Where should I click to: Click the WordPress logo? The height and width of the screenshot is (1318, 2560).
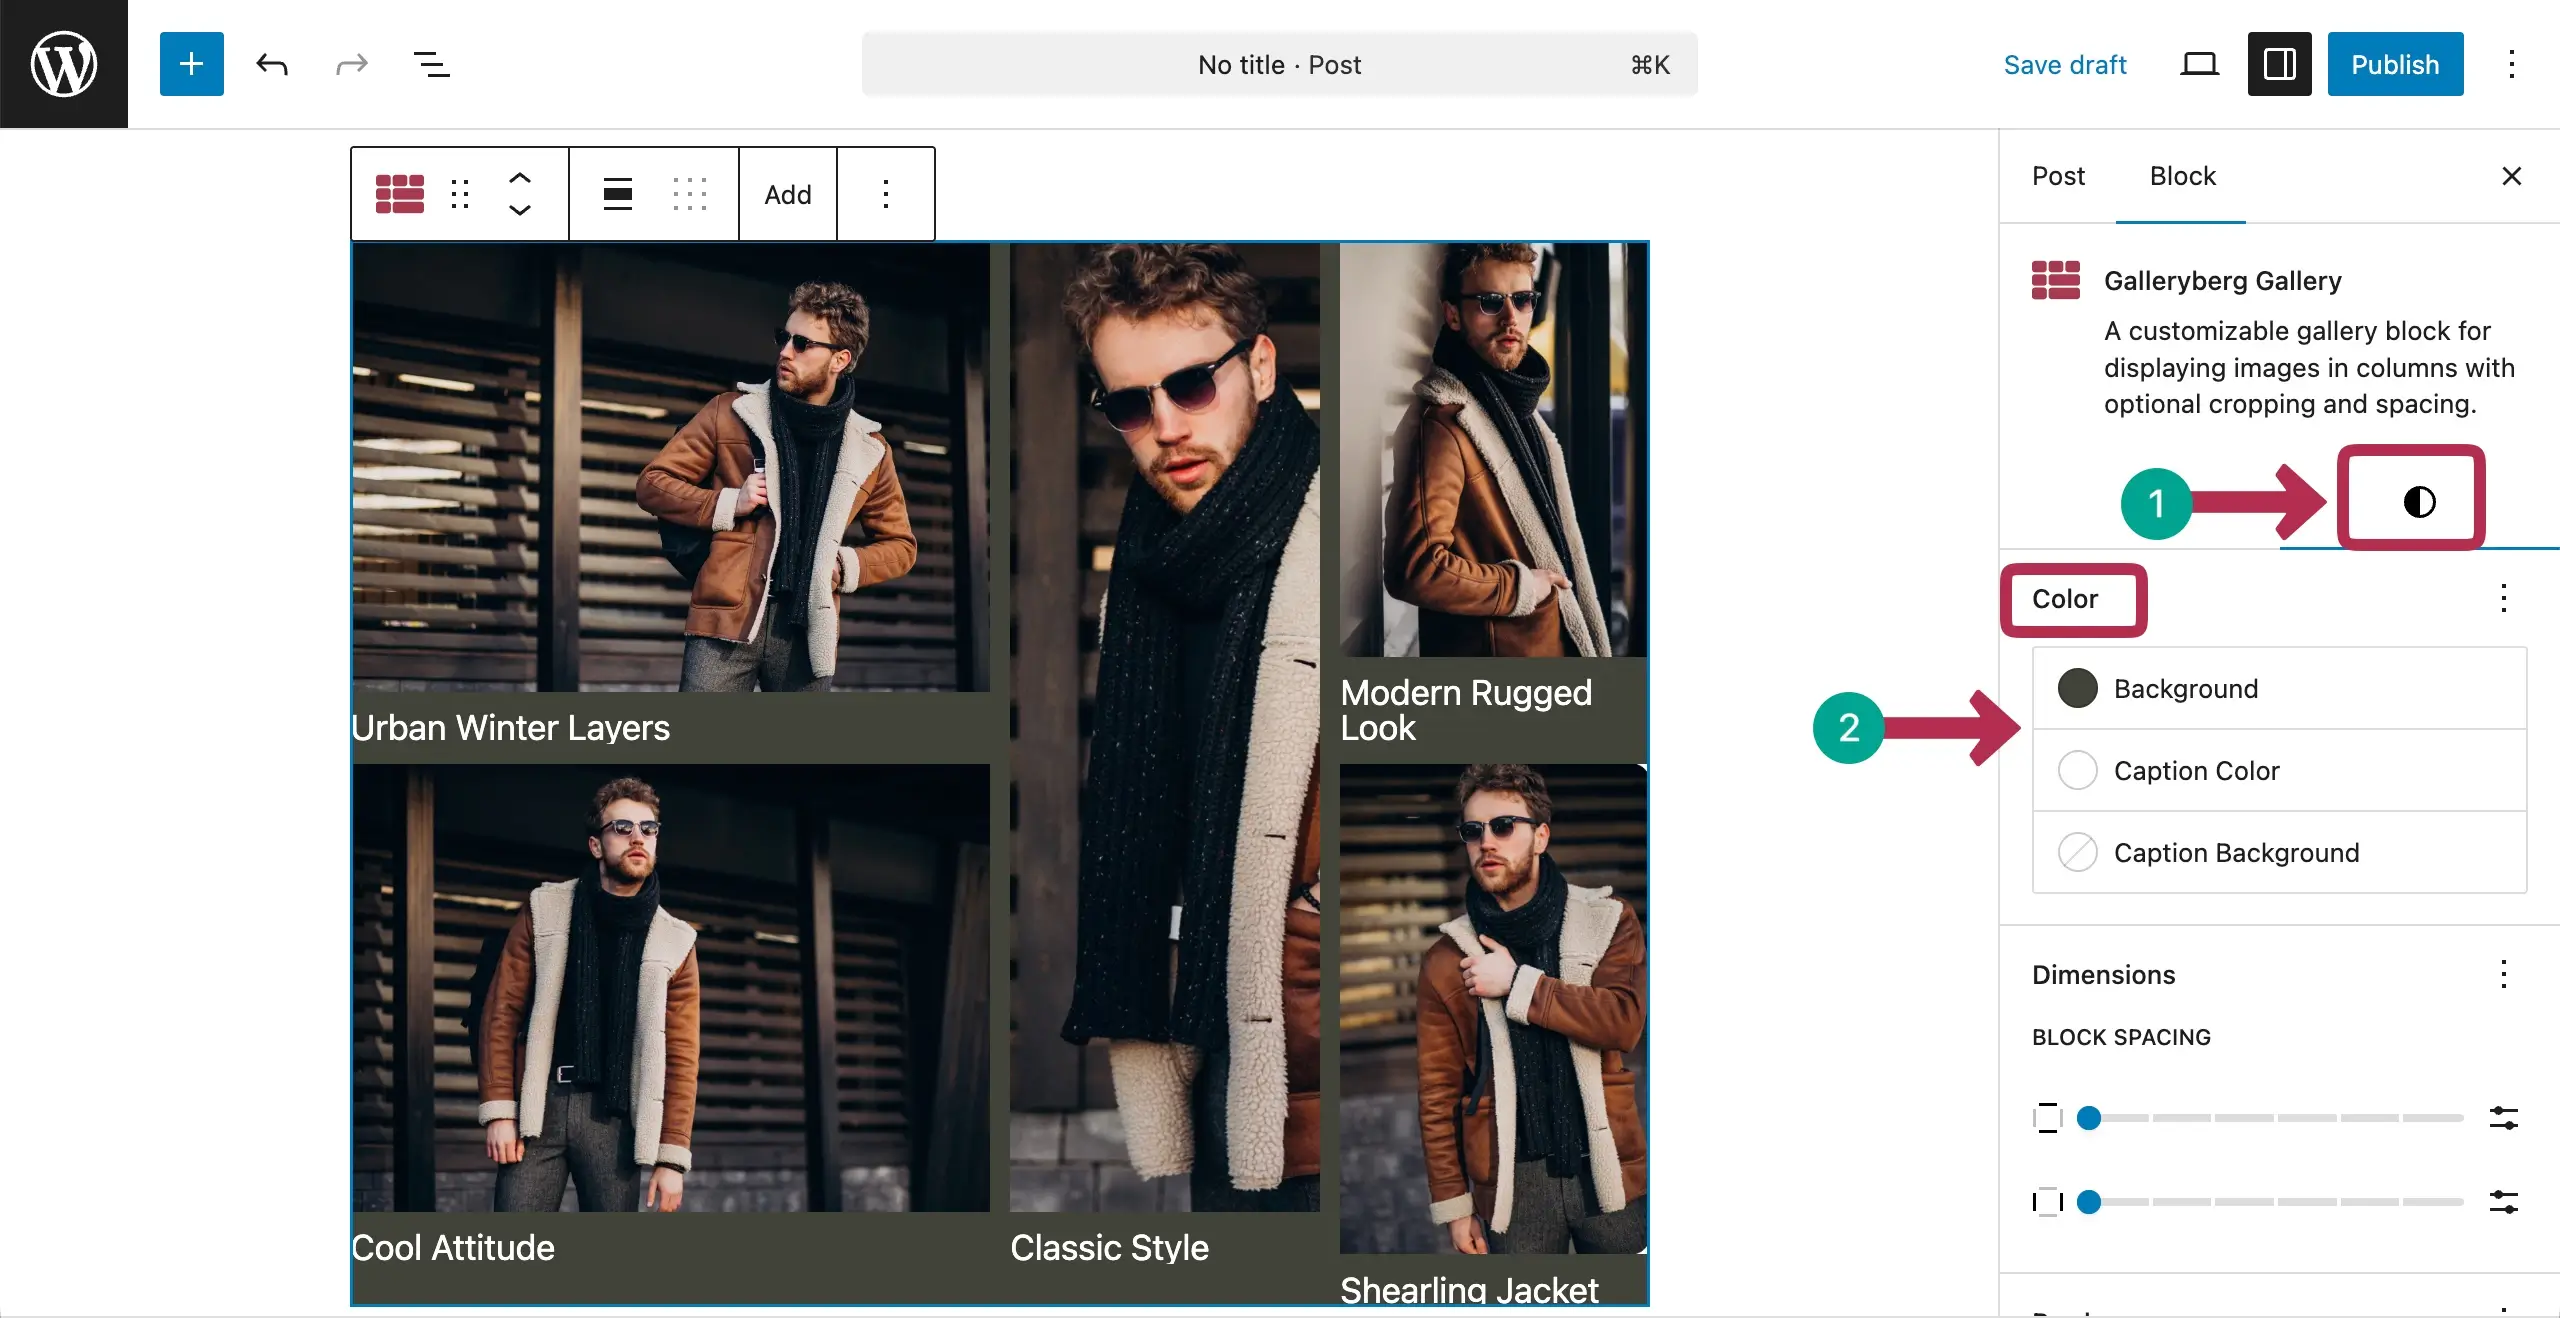coord(63,63)
